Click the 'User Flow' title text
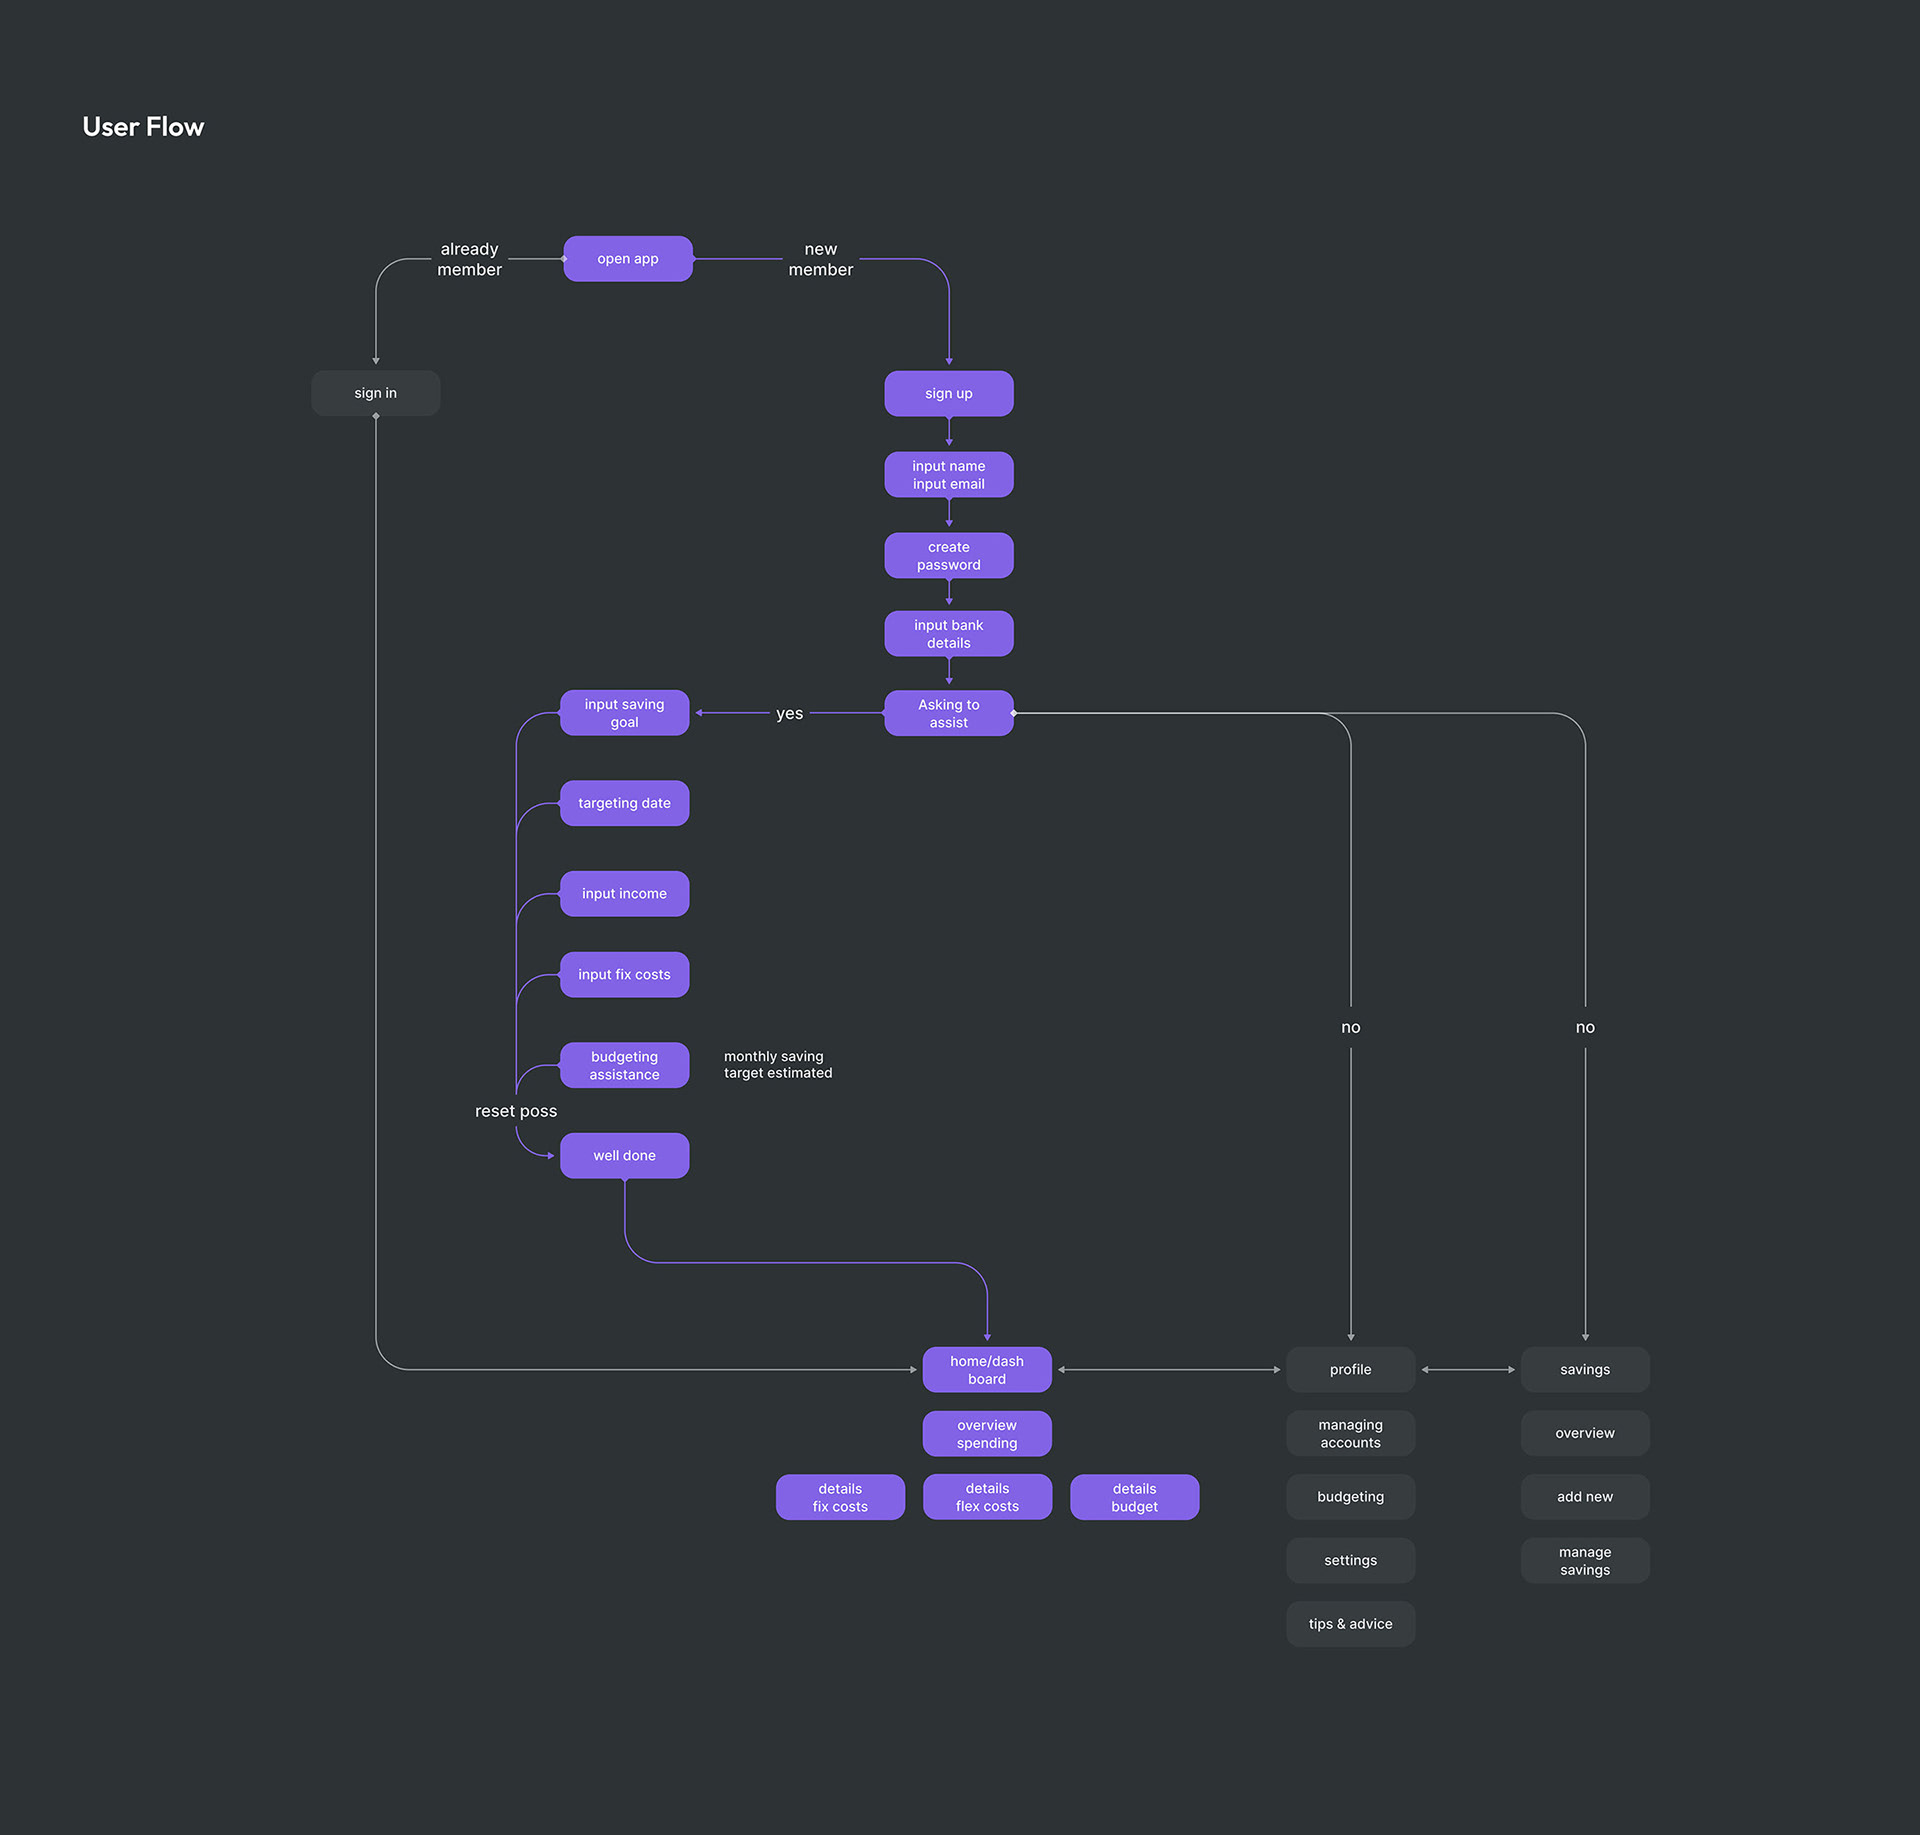This screenshot has height=1835, width=1920. click(143, 127)
